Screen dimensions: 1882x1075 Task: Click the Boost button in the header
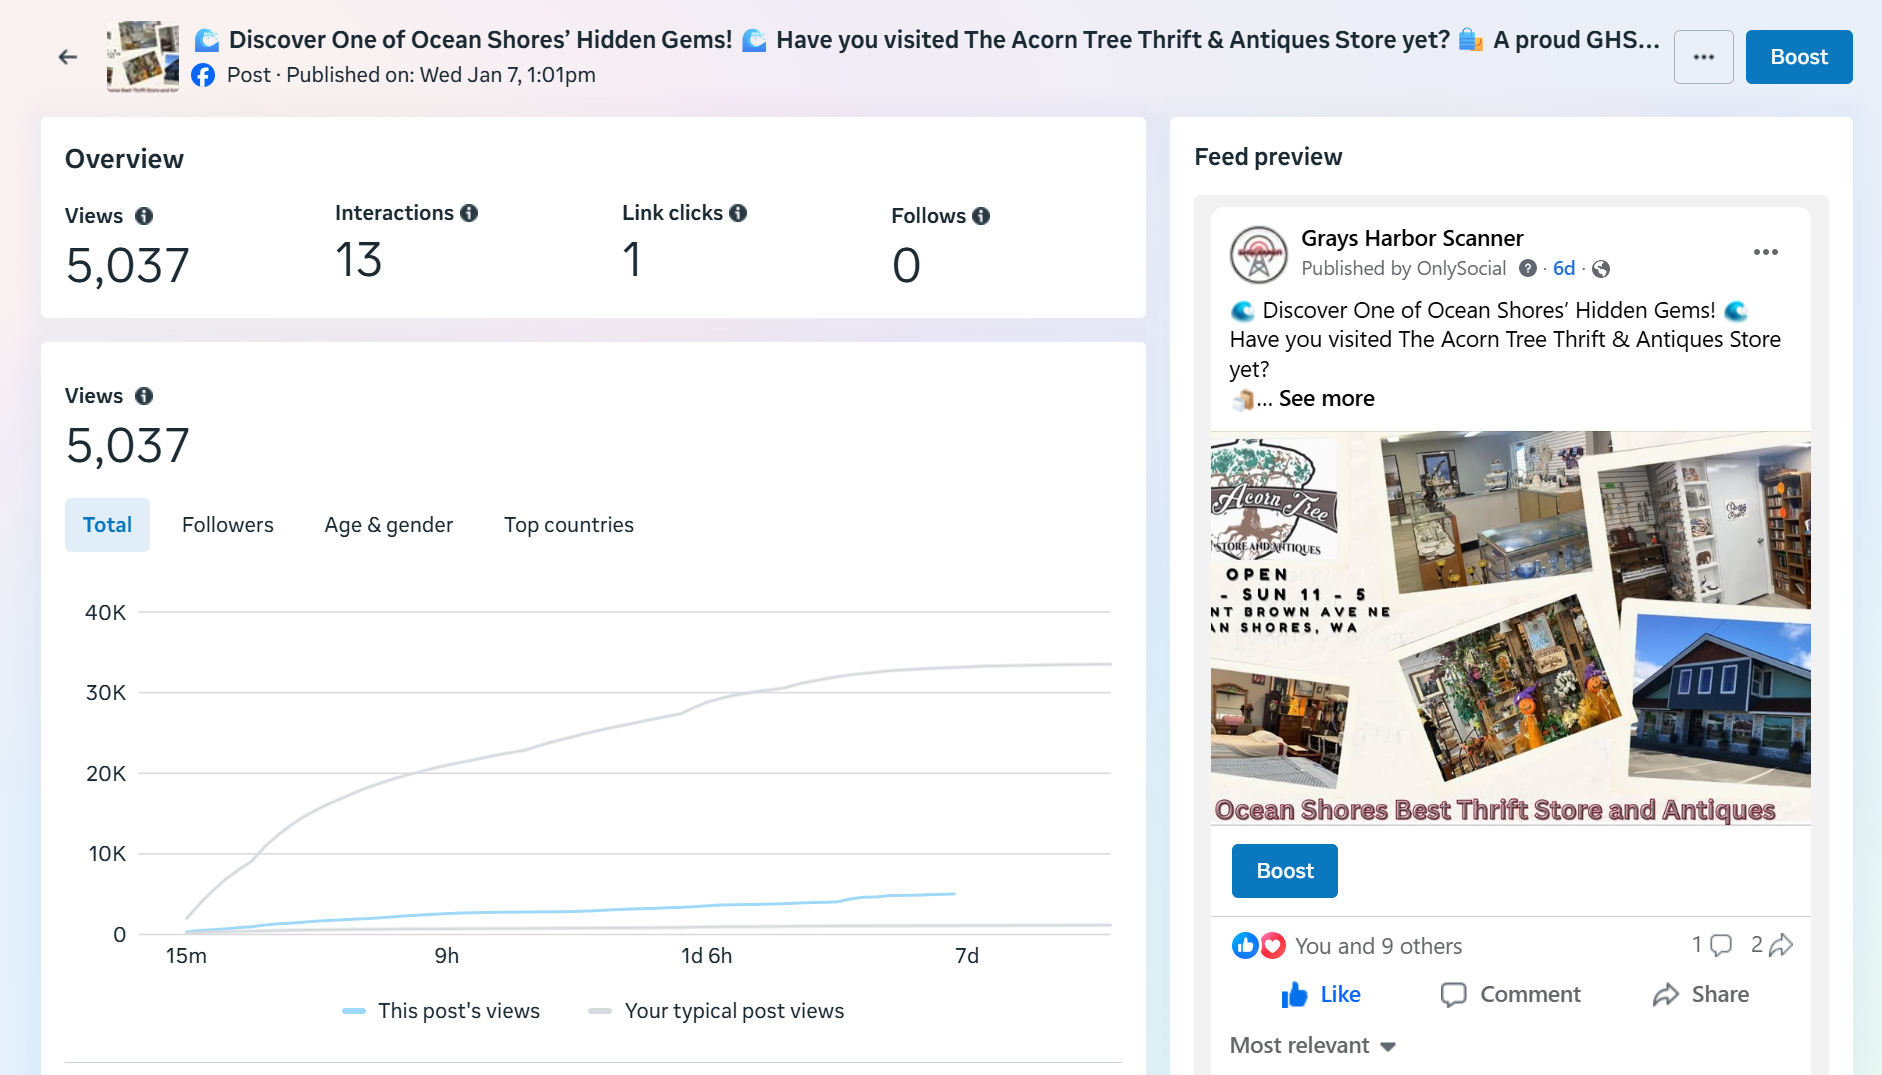1798,57
